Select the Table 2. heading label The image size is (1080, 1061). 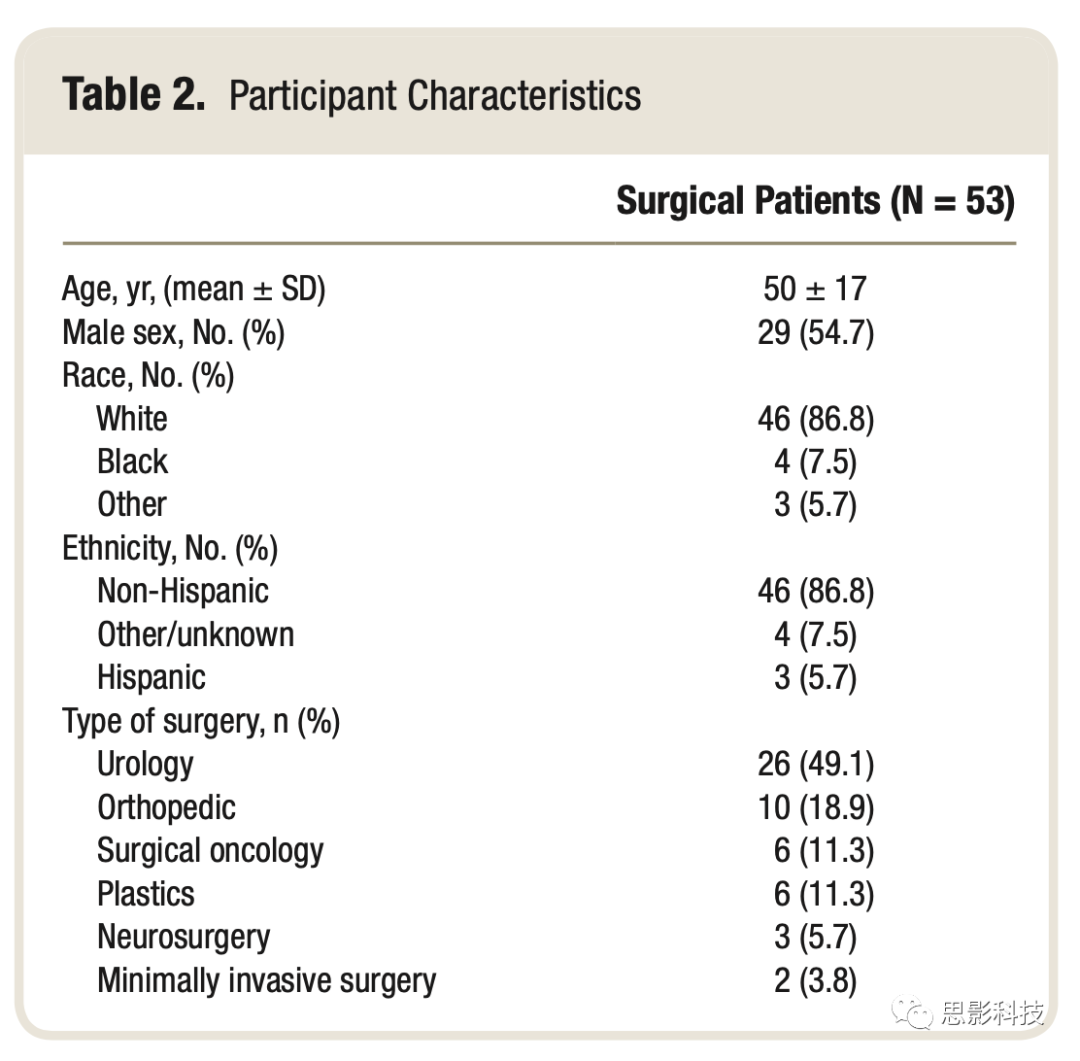click(x=134, y=94)
